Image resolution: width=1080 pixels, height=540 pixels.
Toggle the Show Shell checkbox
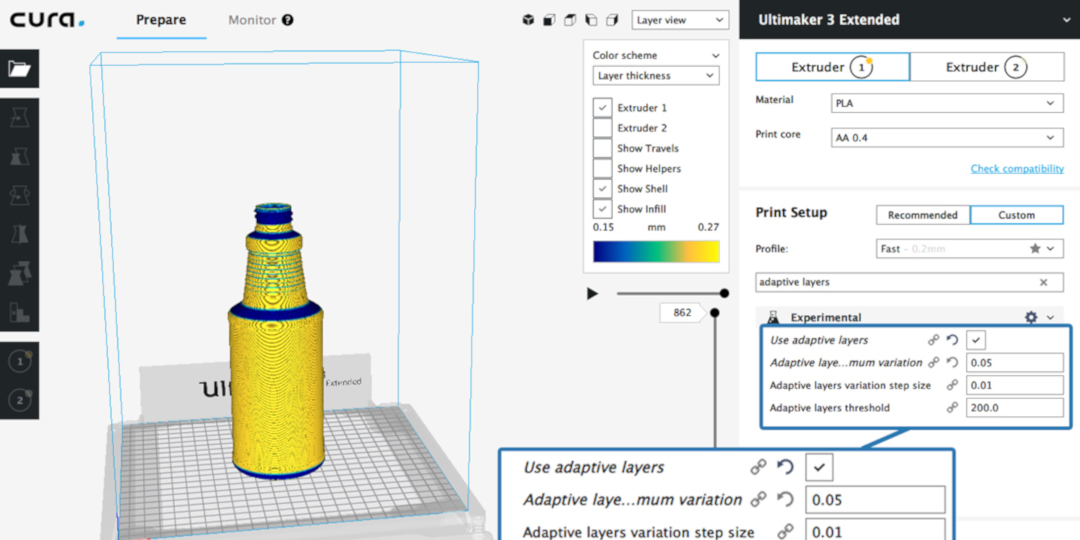click(603, 189)
